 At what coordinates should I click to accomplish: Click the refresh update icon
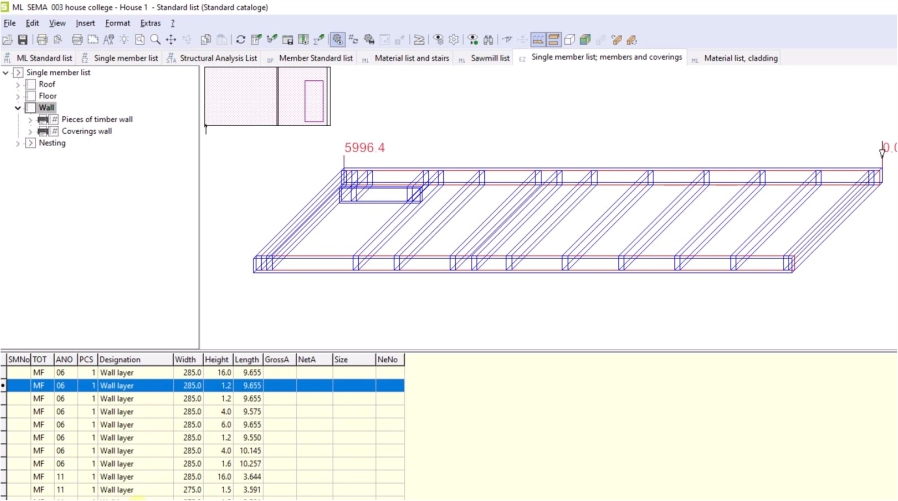pos(240,40)
